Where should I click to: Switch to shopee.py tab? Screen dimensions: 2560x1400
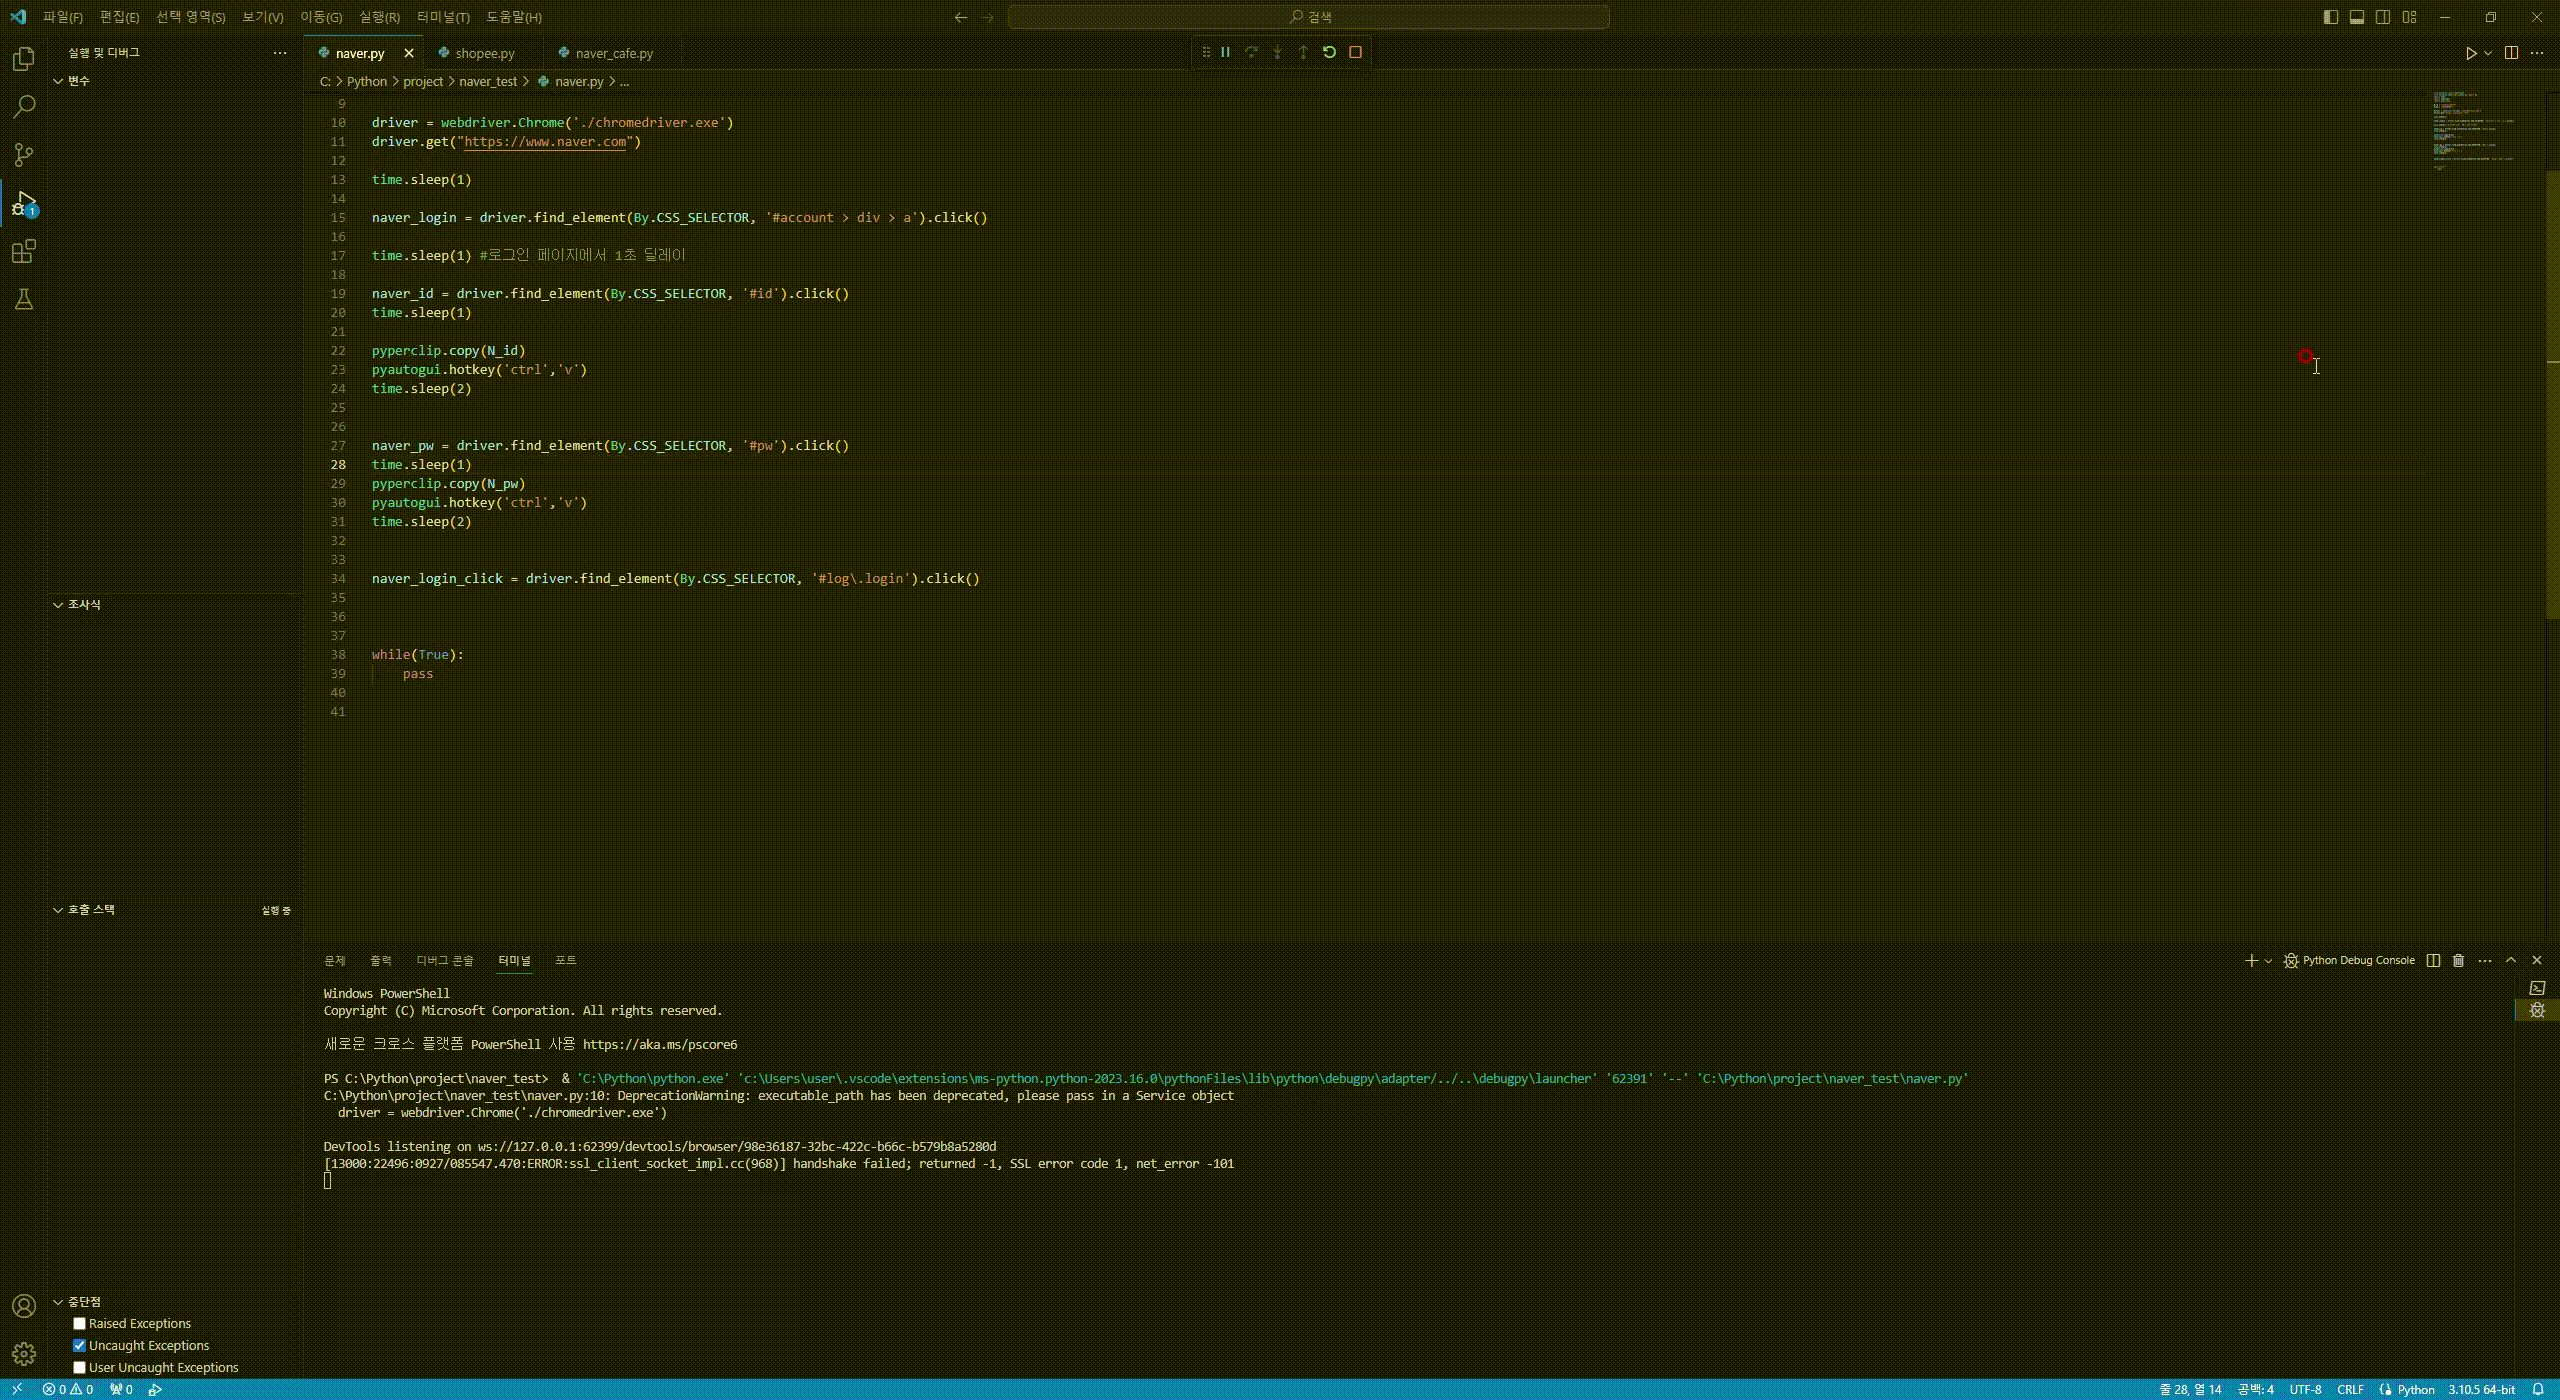pyautogui.click(x=484, y=53)
